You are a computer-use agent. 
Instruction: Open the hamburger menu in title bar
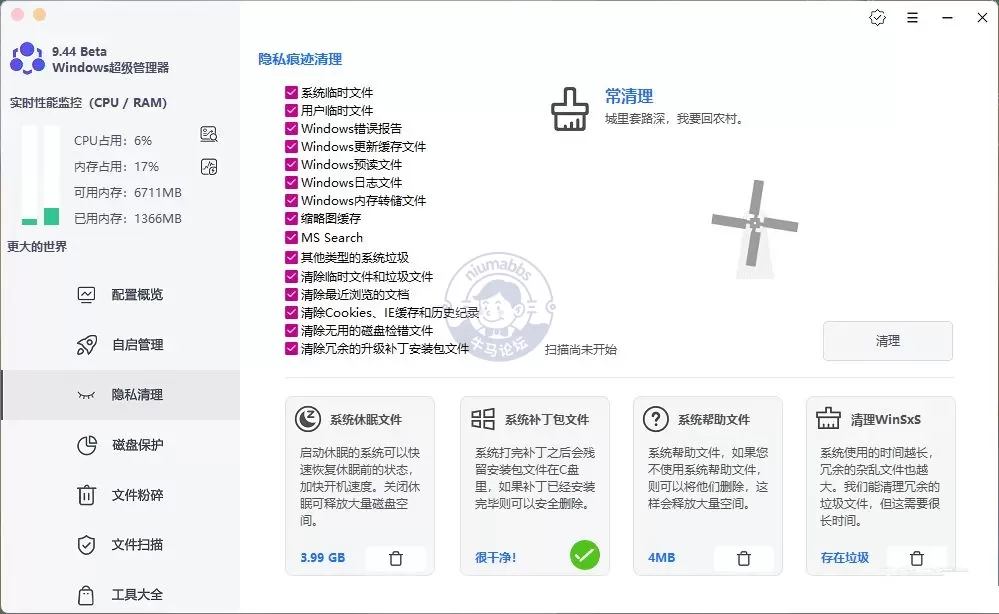coord(912,18)
